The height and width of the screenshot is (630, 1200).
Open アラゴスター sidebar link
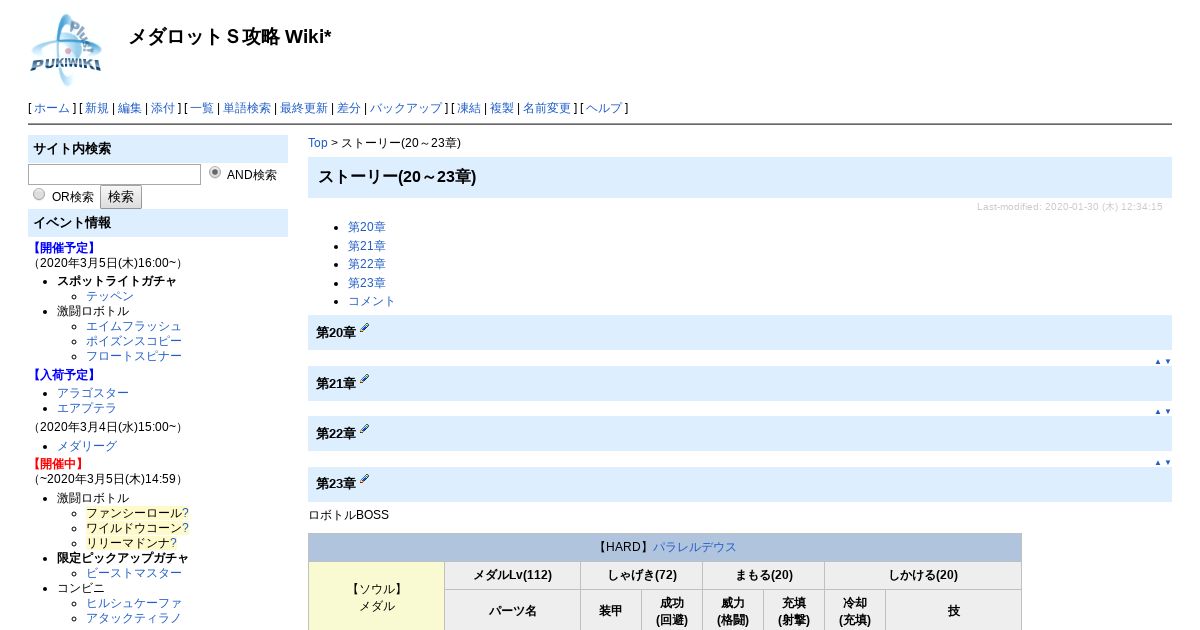click(93, 393)
